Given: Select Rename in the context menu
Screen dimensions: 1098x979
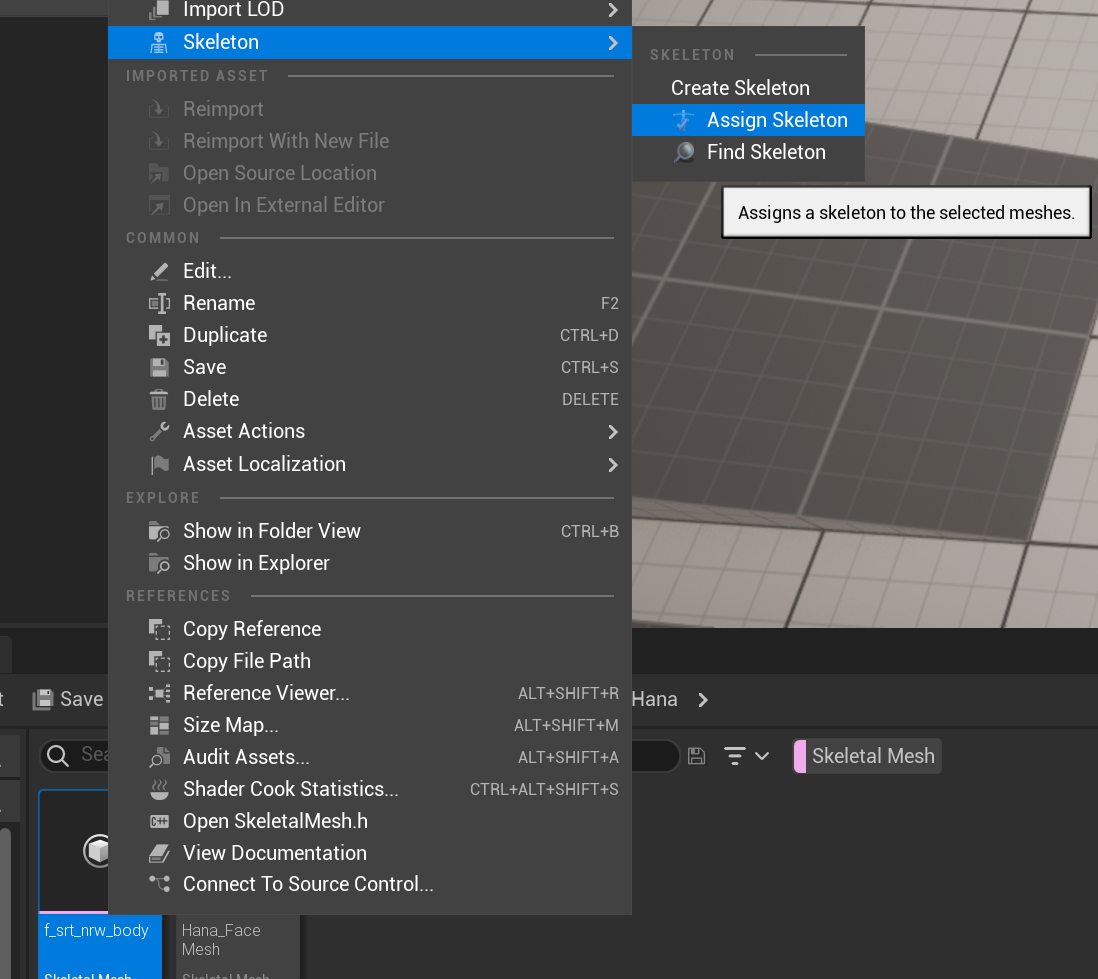Looking at the screenshot, I should tap(219, 303).
